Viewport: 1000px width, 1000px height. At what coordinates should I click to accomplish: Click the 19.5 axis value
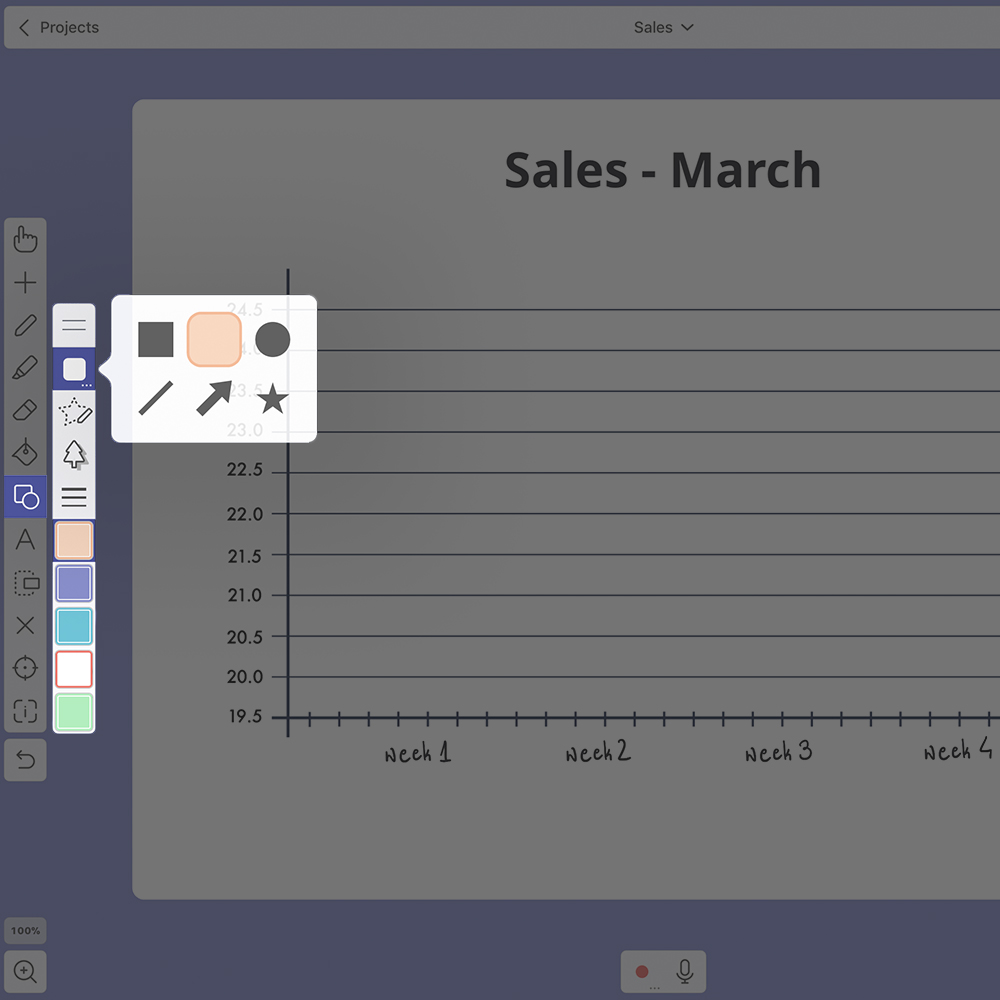click(x=245, y=716)
